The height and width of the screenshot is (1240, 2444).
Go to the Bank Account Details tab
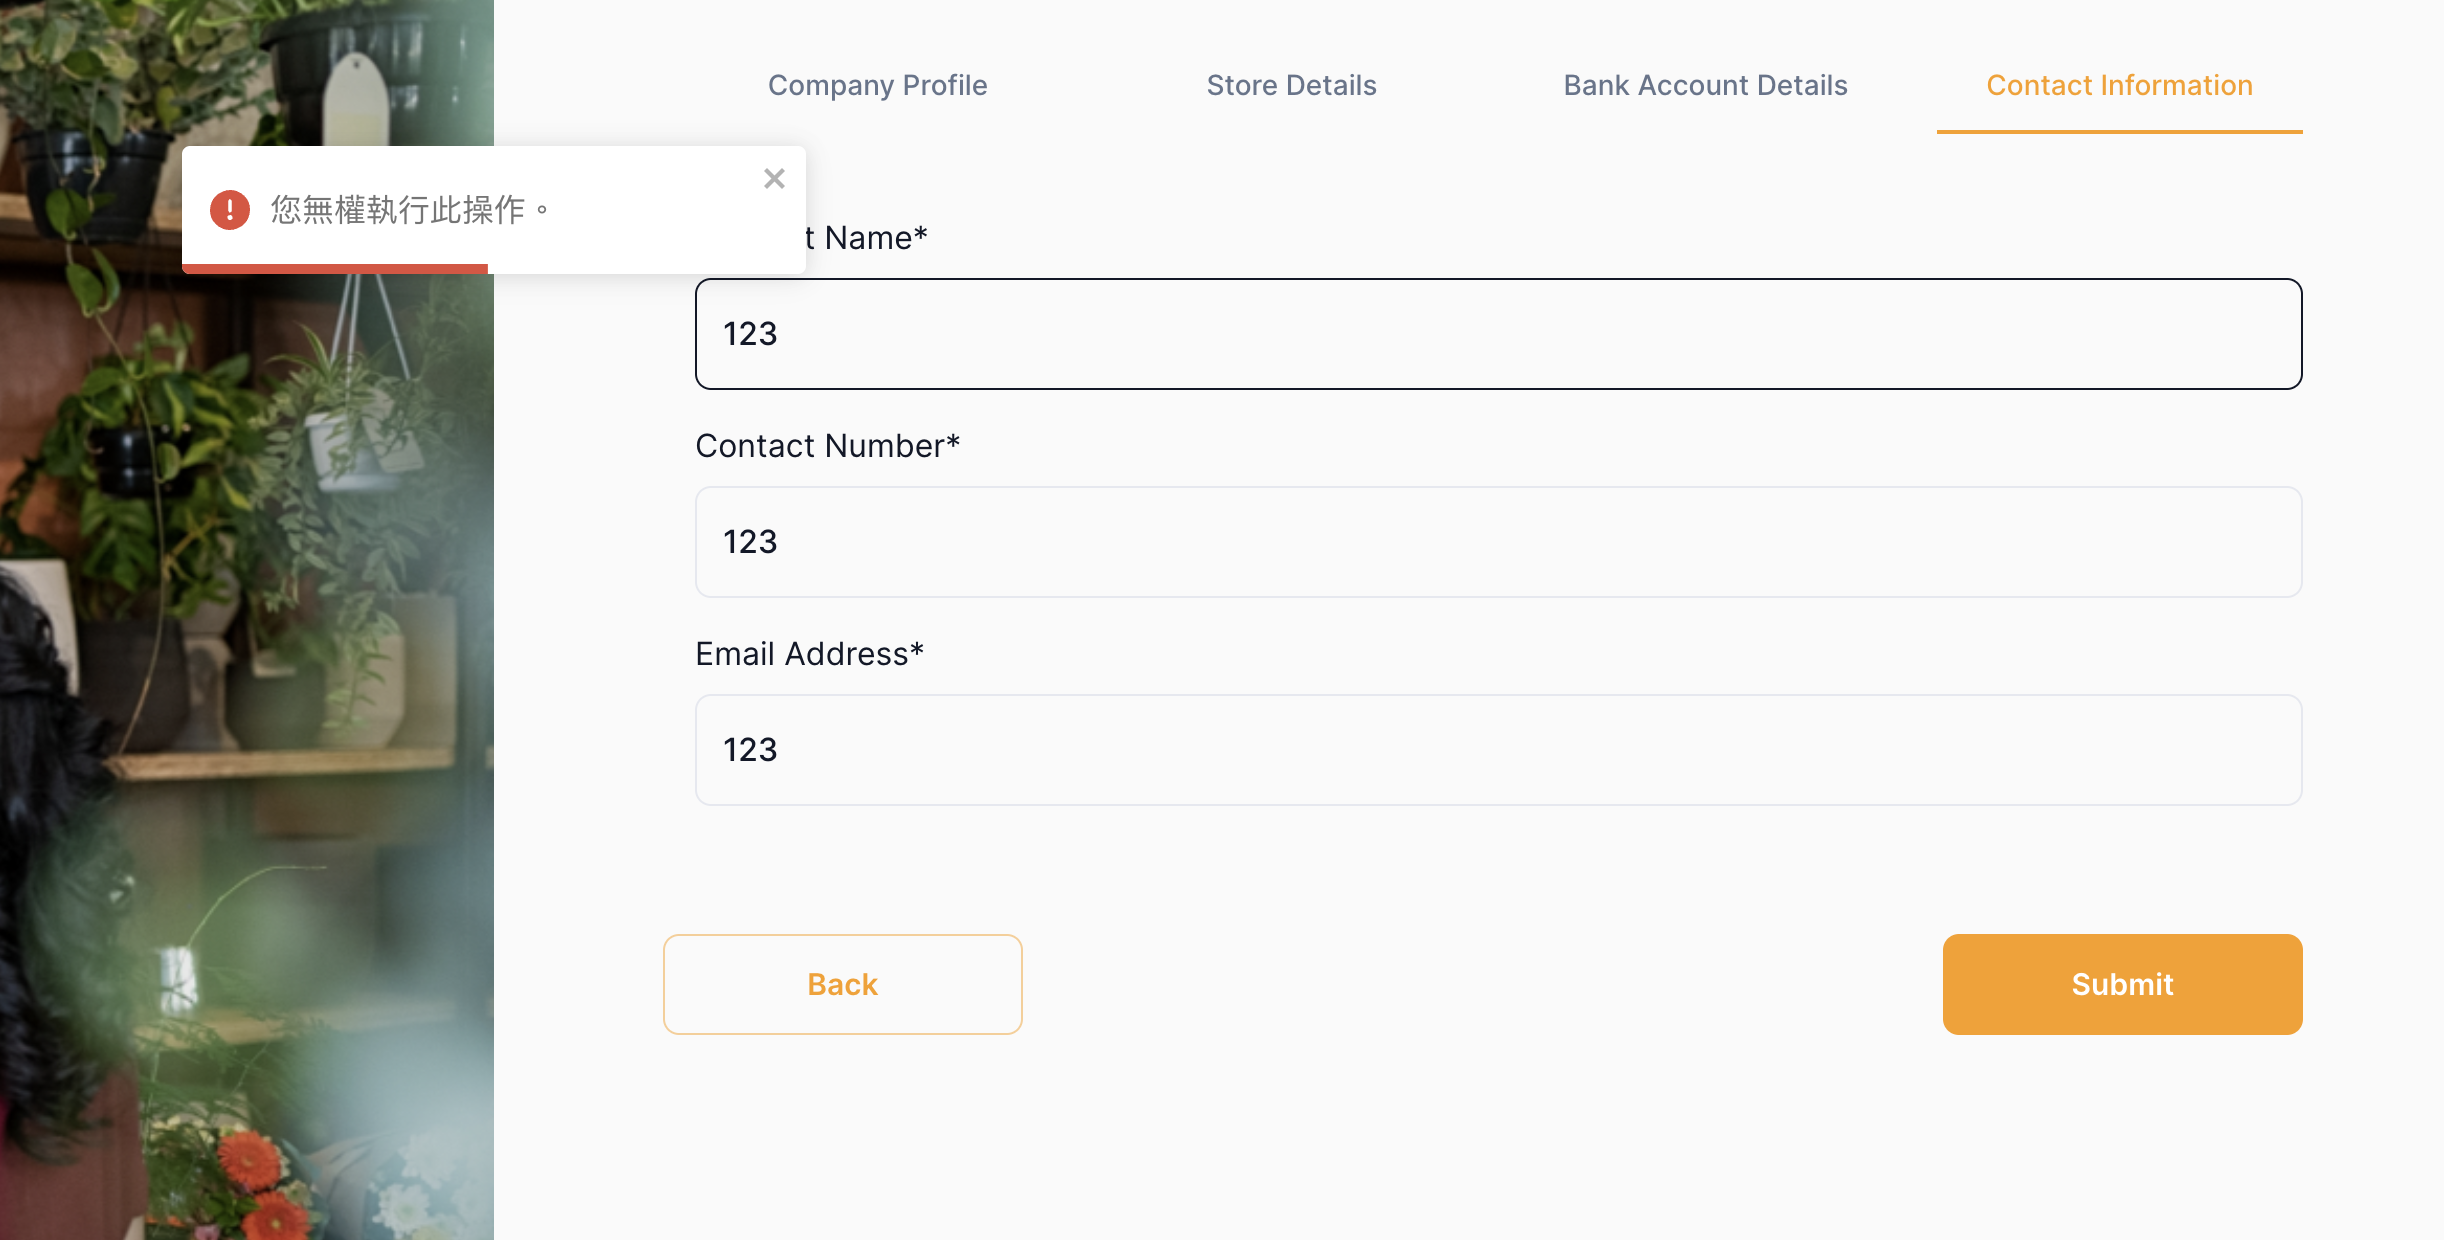click(1705, 86)
